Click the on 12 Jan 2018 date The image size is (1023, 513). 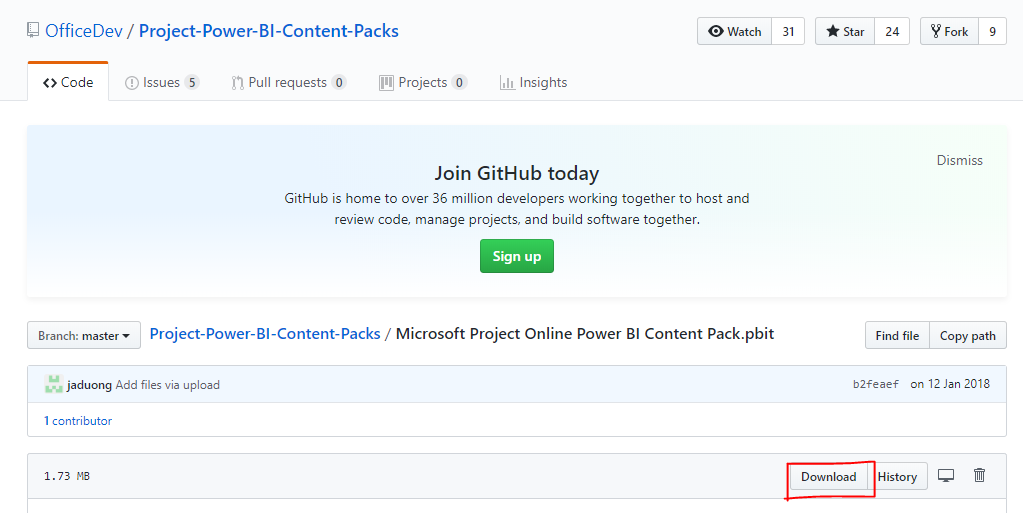[950, 384]
